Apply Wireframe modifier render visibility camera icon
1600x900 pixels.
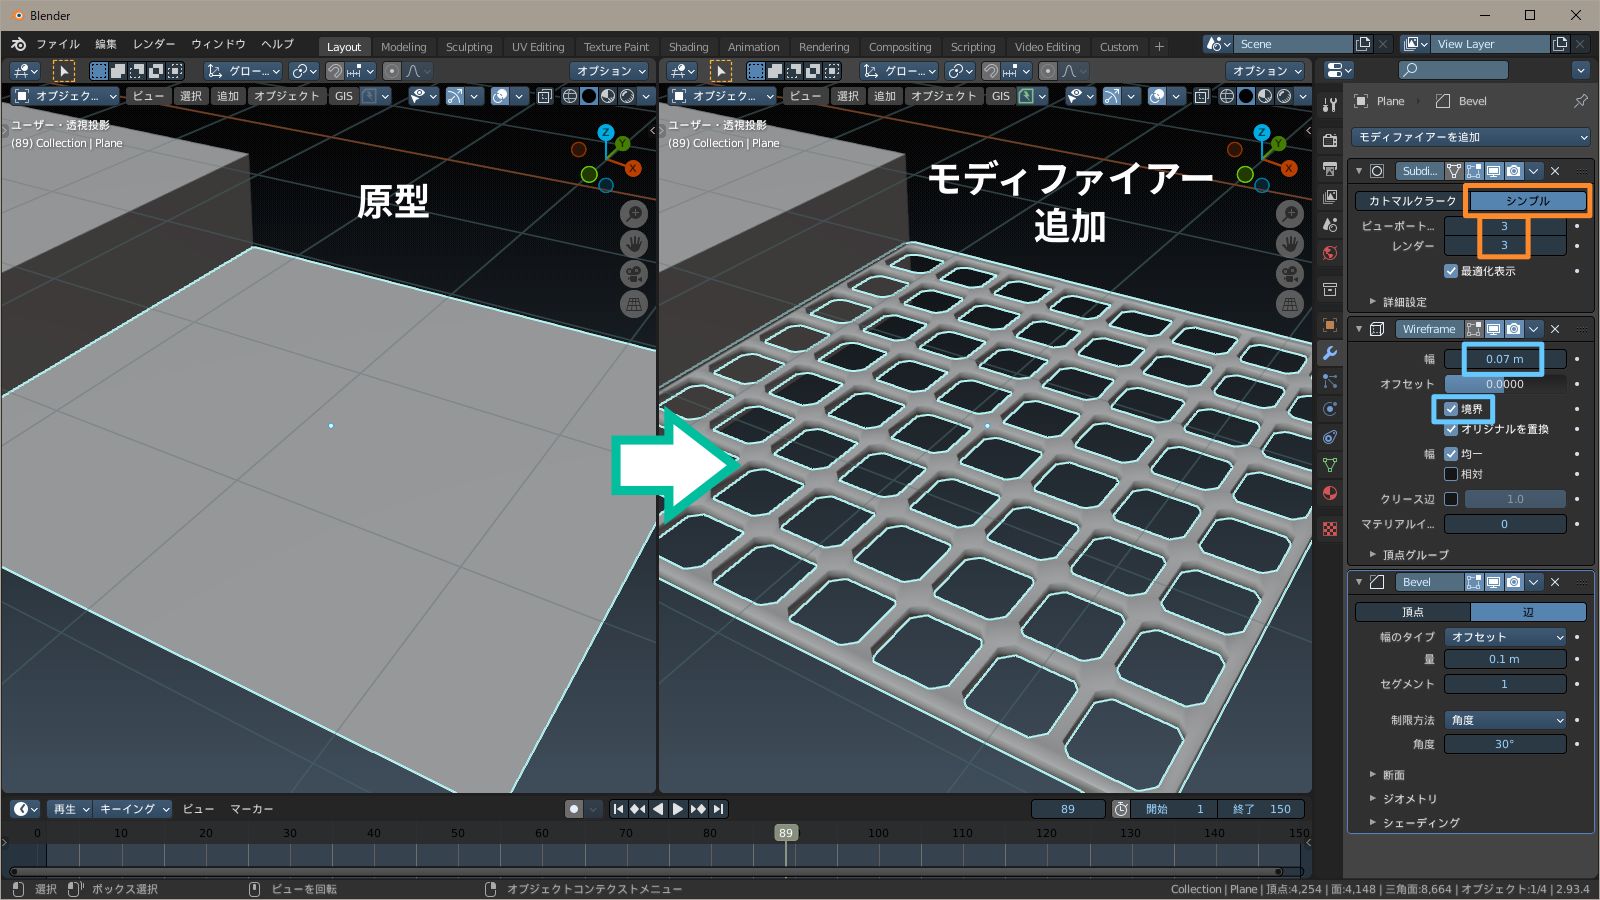(1513, 329)
